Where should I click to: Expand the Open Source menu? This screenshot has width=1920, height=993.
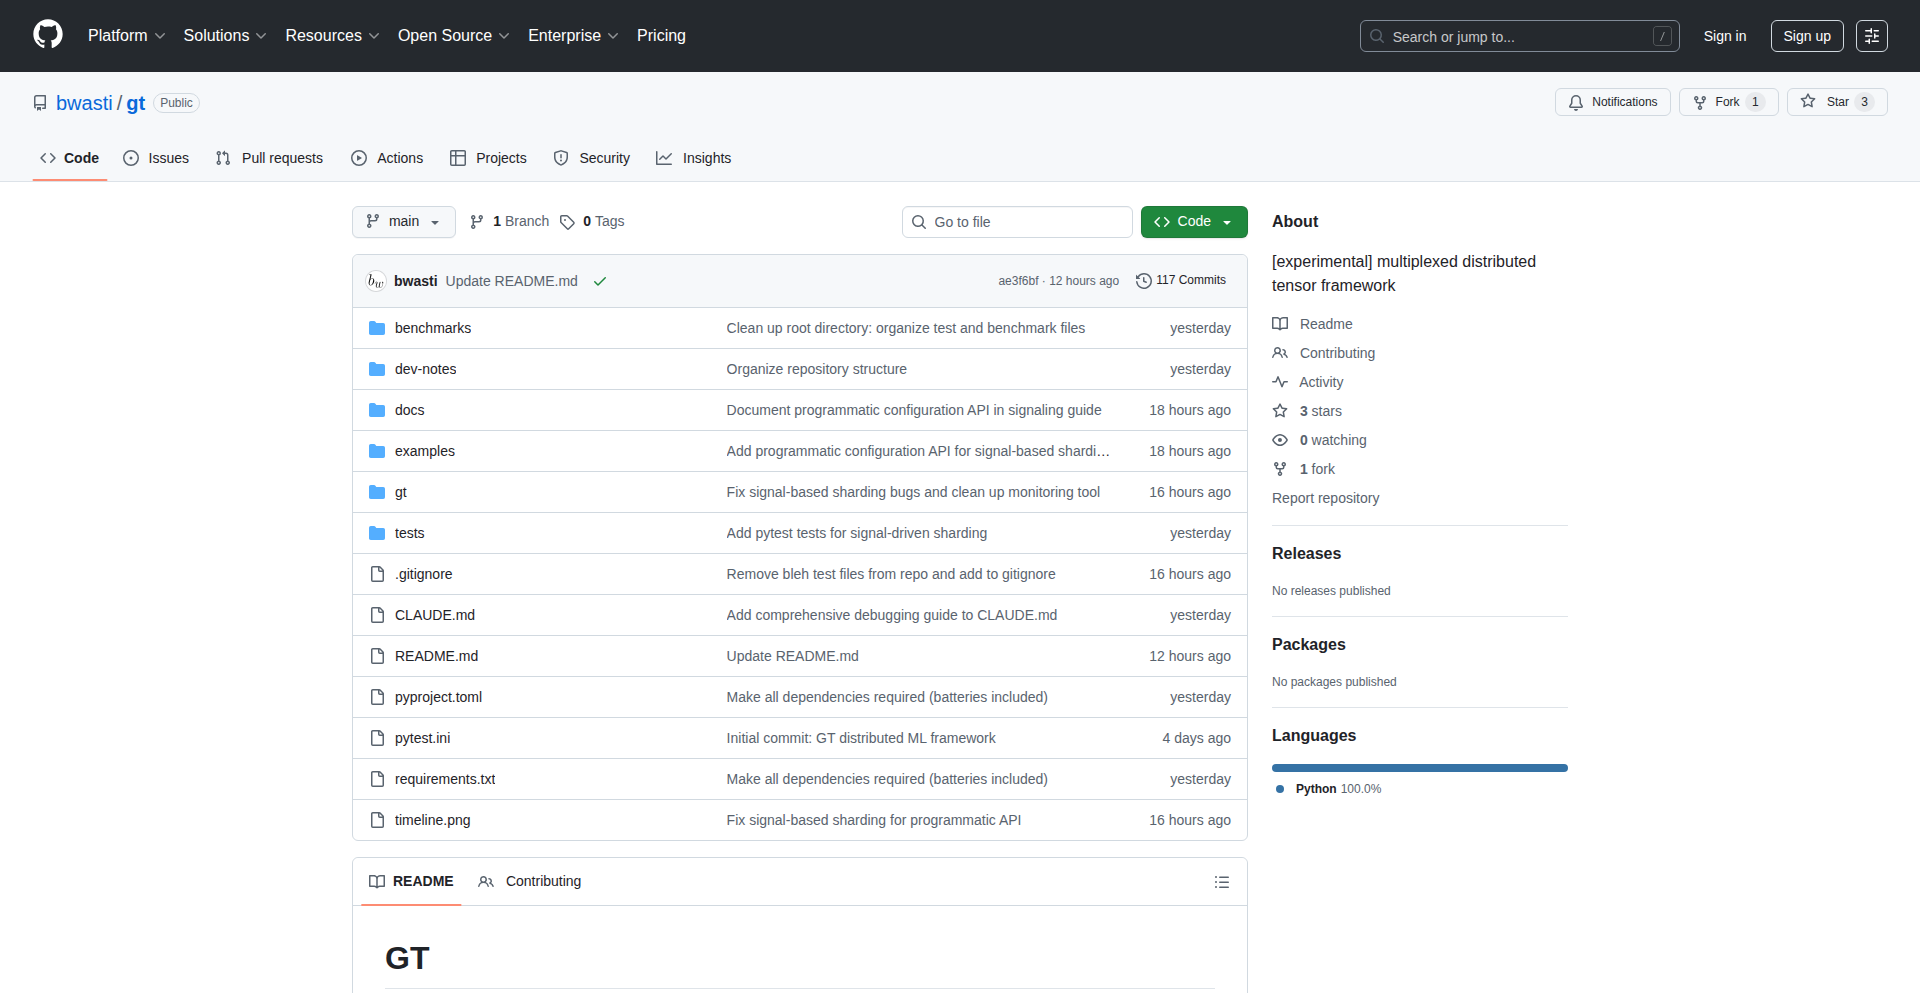point(453,36)
